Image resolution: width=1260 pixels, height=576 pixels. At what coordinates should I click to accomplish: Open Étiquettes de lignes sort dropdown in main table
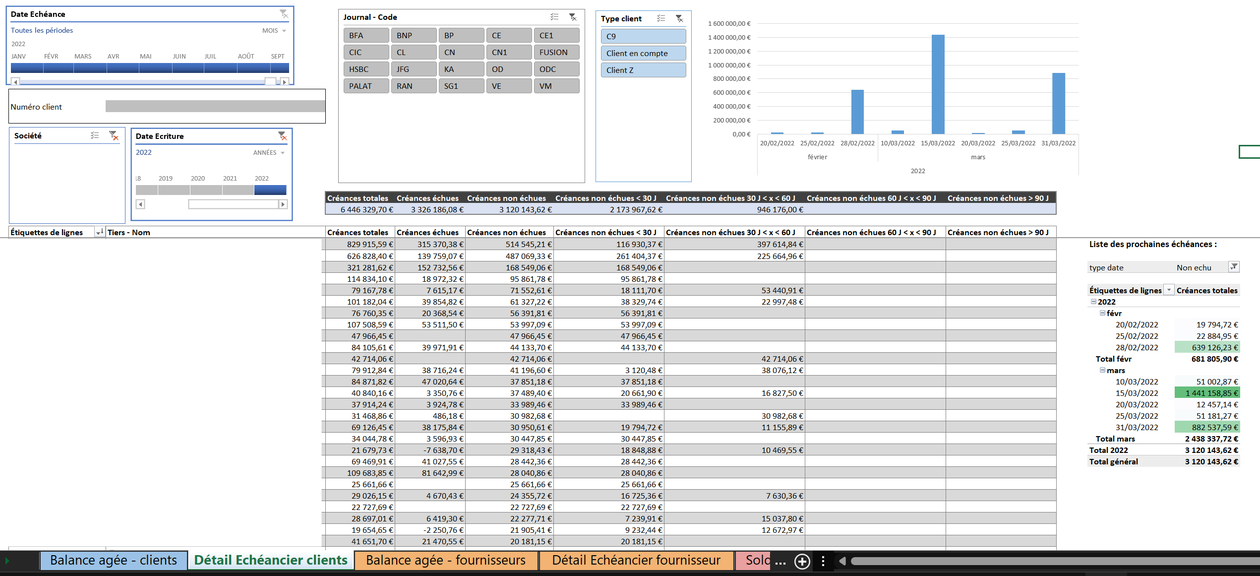99,232
